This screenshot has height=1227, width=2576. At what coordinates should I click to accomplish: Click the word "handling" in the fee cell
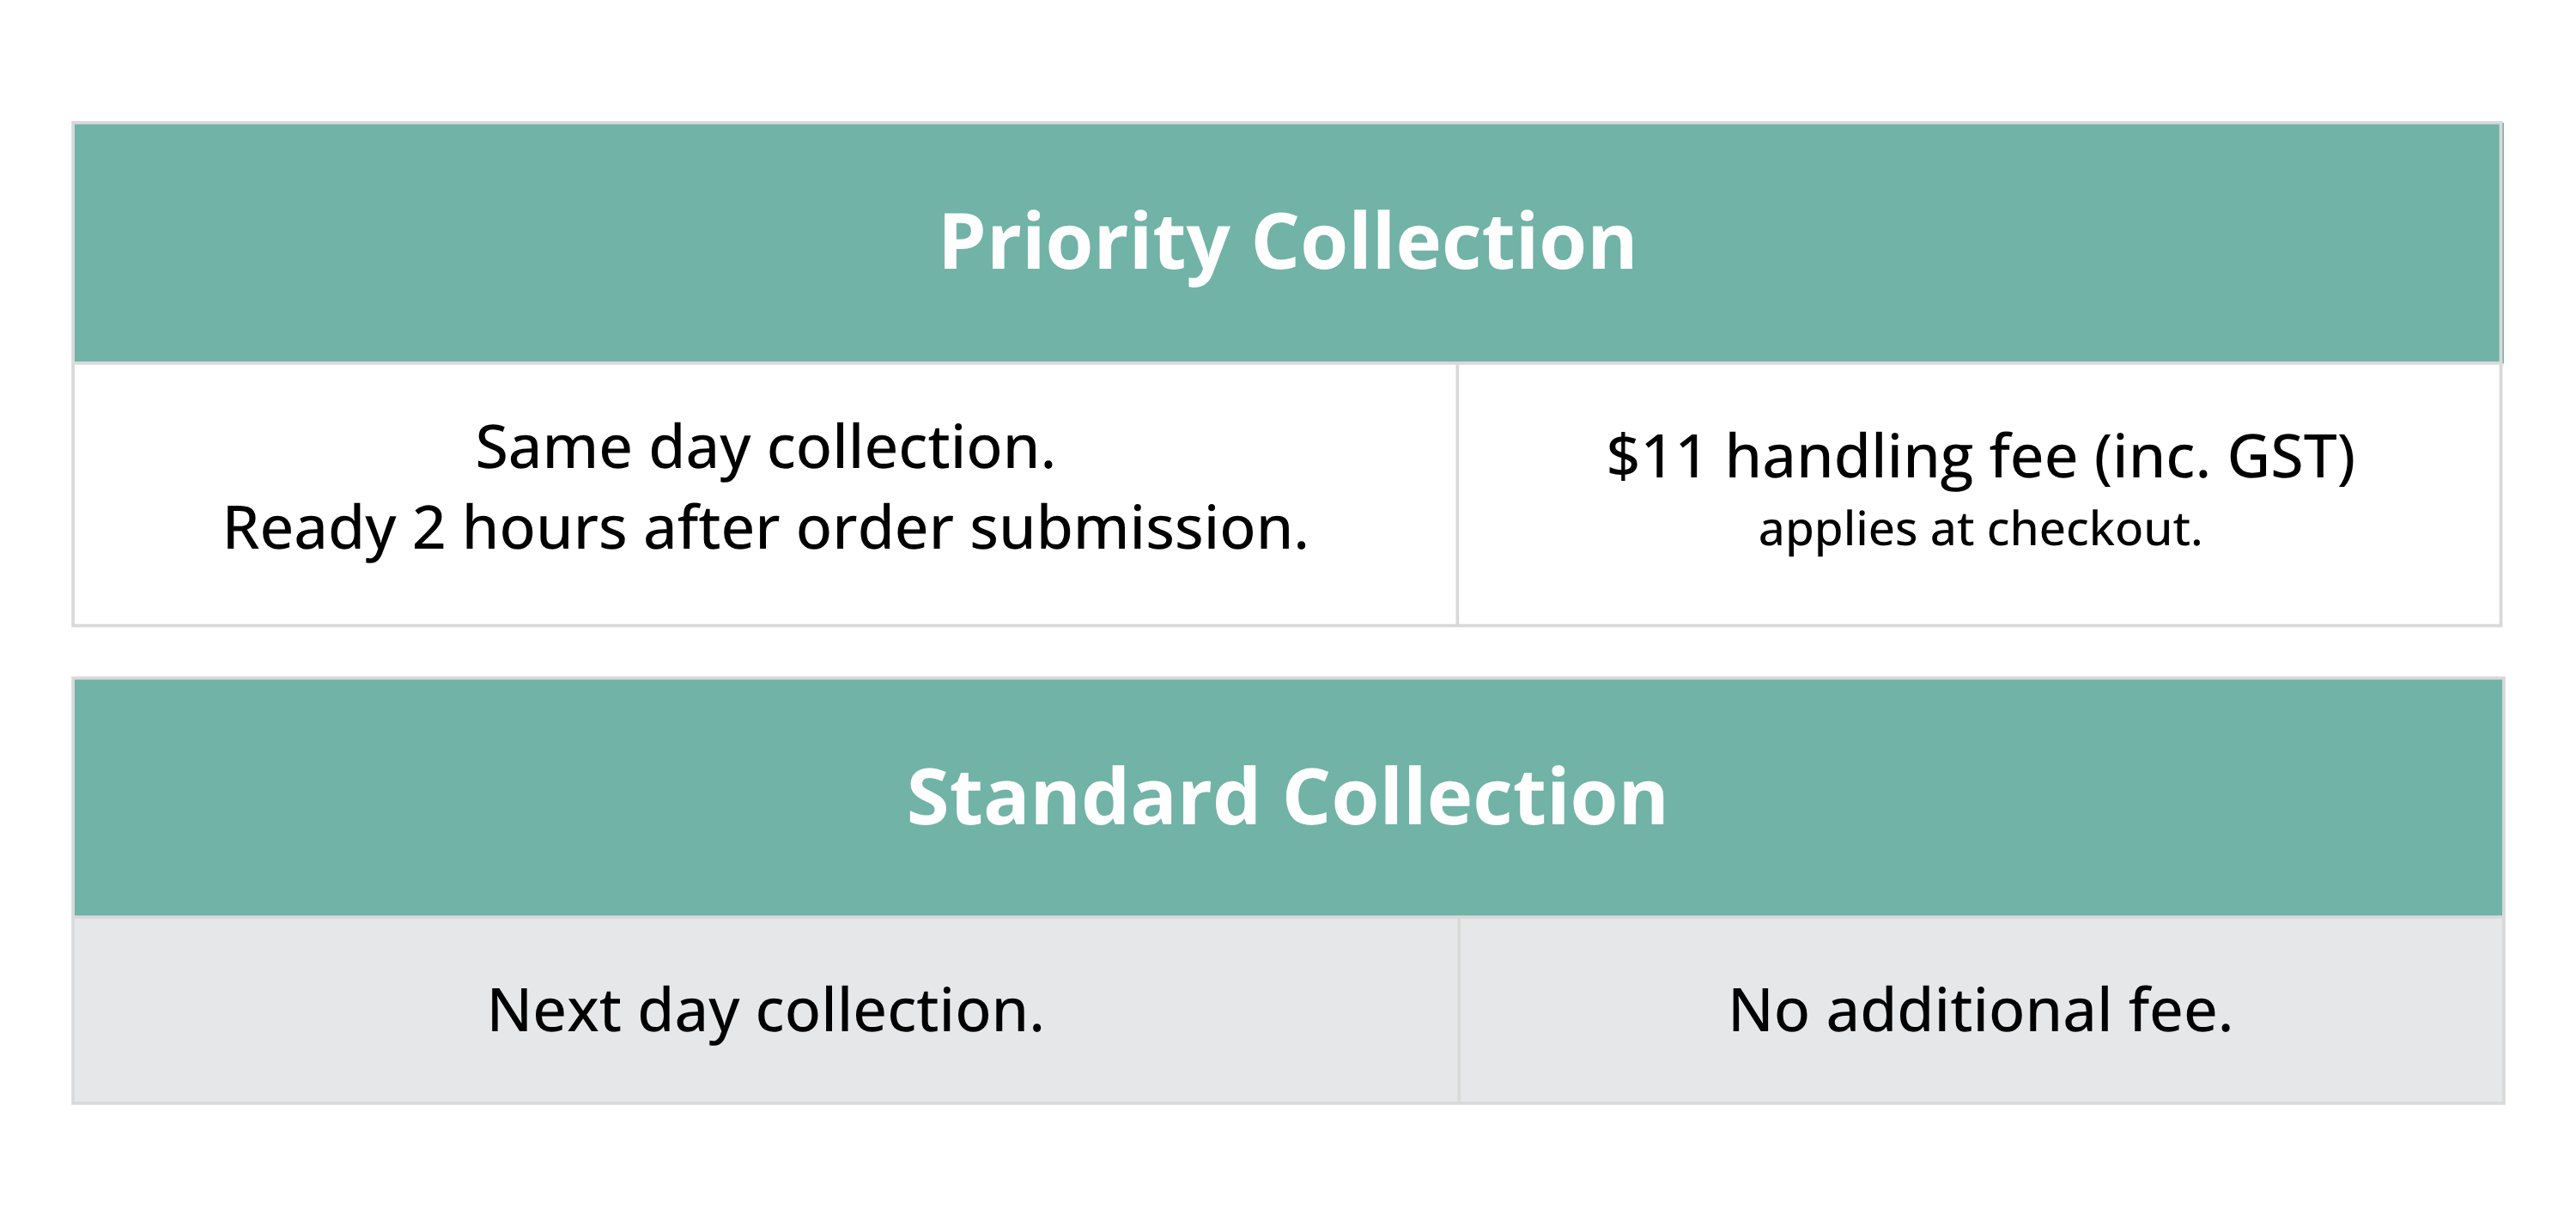click(x=1848, y=456)
